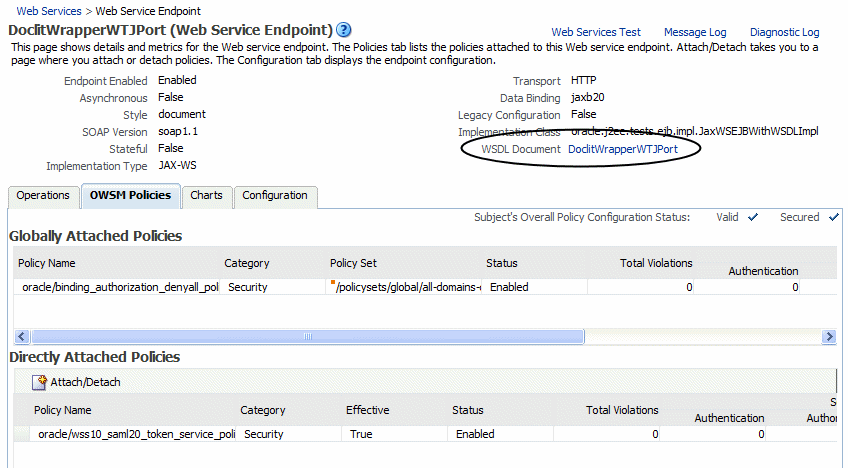Click Security category of wss10_saml20 policy

(263, 434)
